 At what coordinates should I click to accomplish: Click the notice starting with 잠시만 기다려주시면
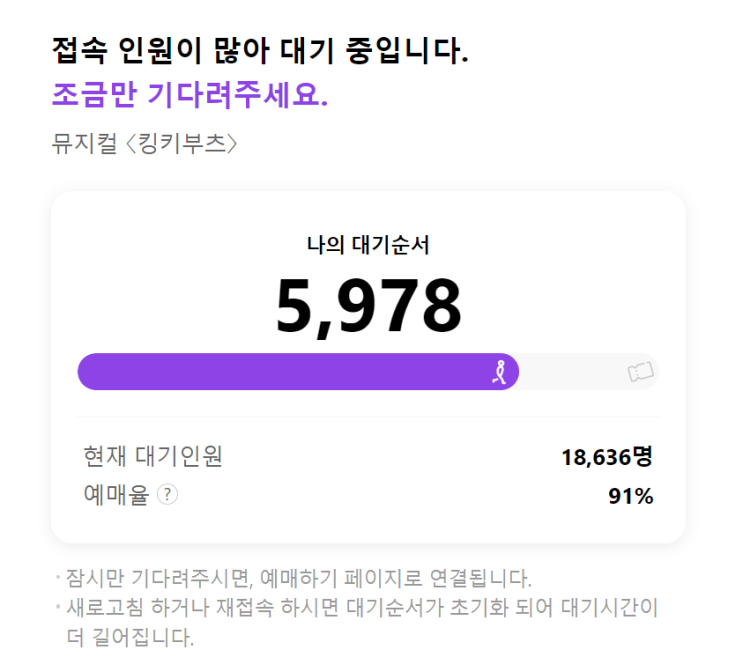298,578
